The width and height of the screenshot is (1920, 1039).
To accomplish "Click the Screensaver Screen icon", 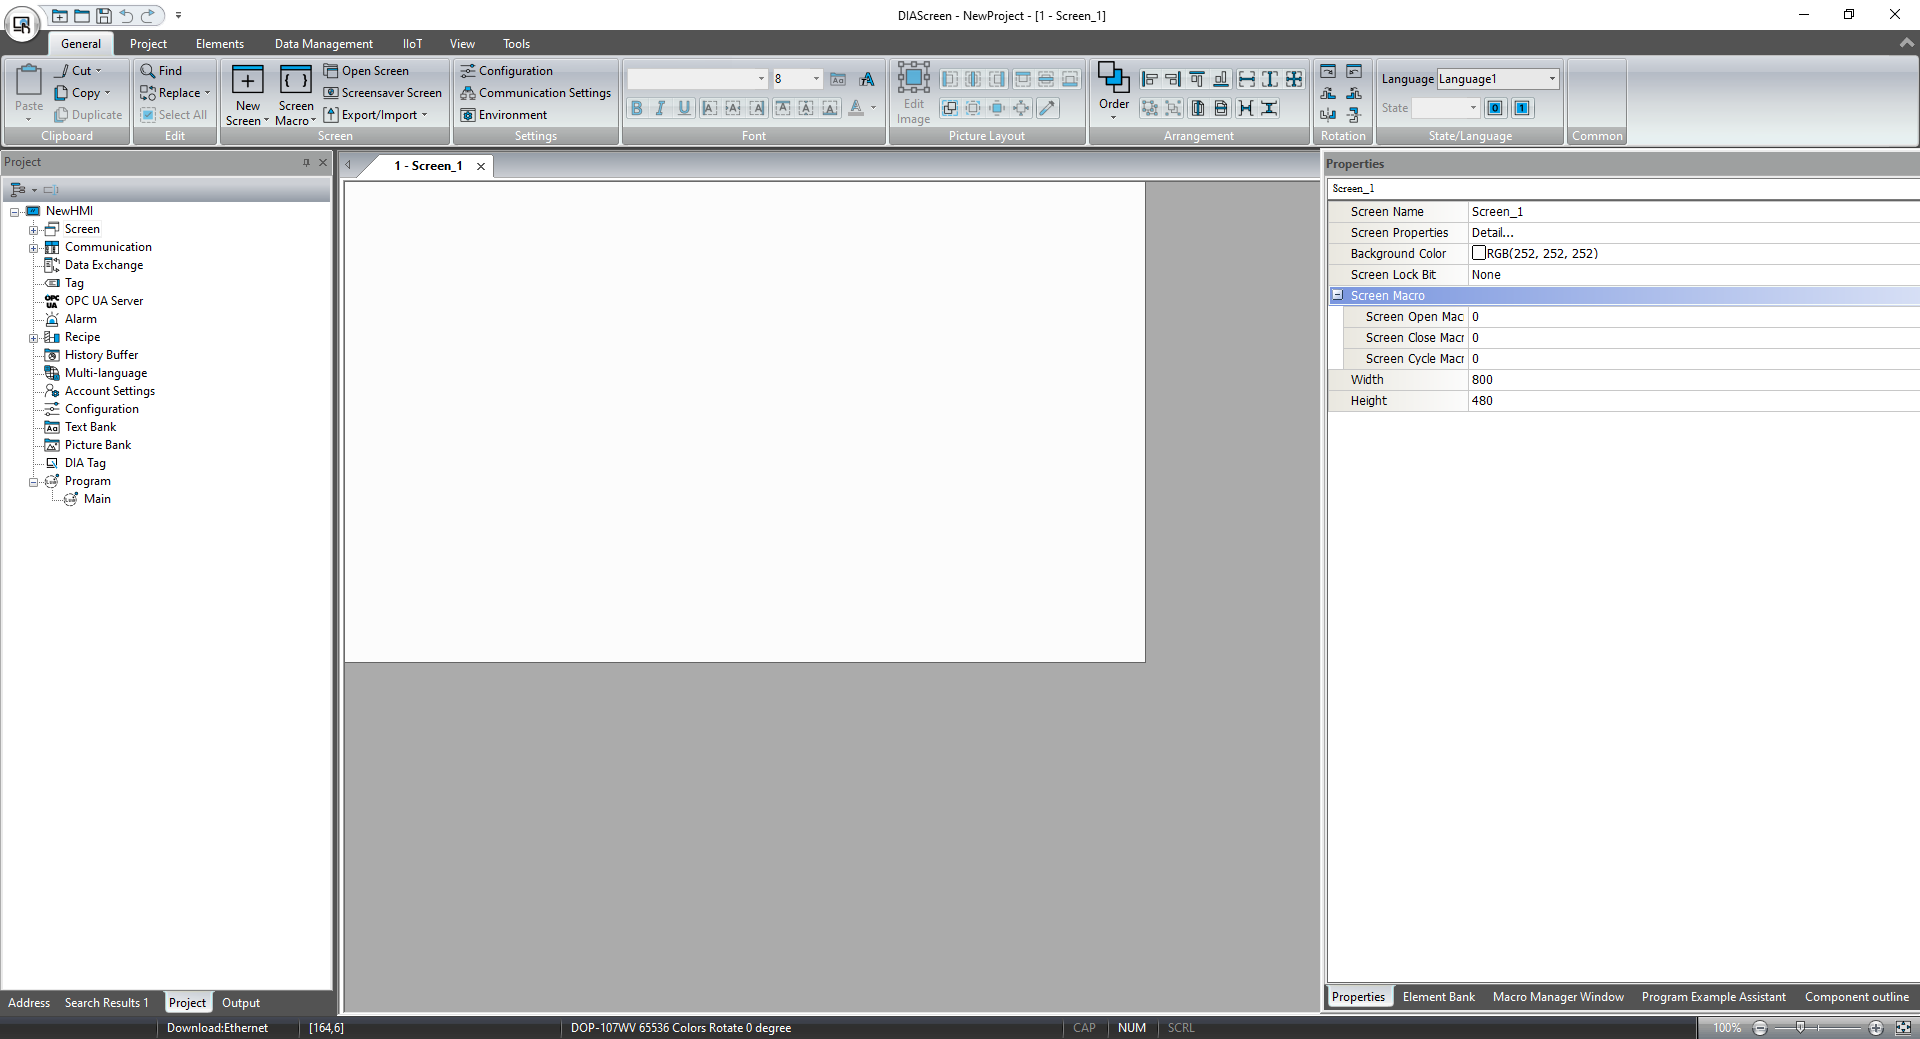I will point(331,93).
